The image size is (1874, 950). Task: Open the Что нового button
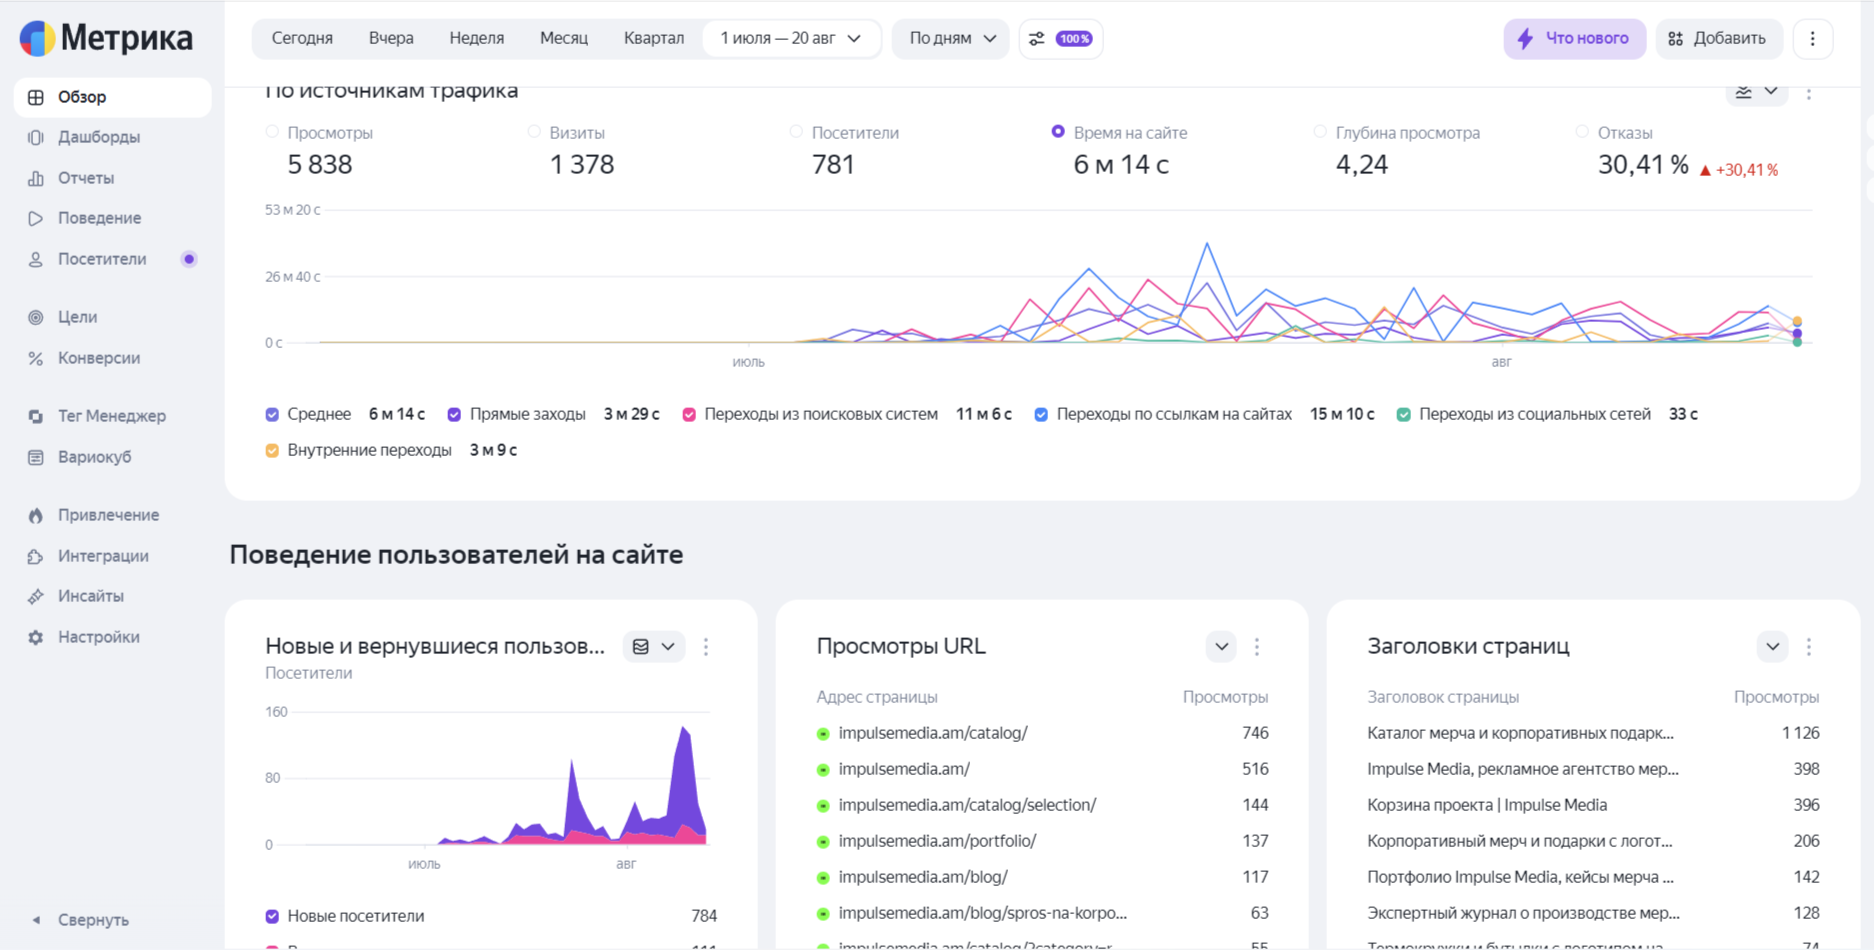click(x=1574, y=38)
